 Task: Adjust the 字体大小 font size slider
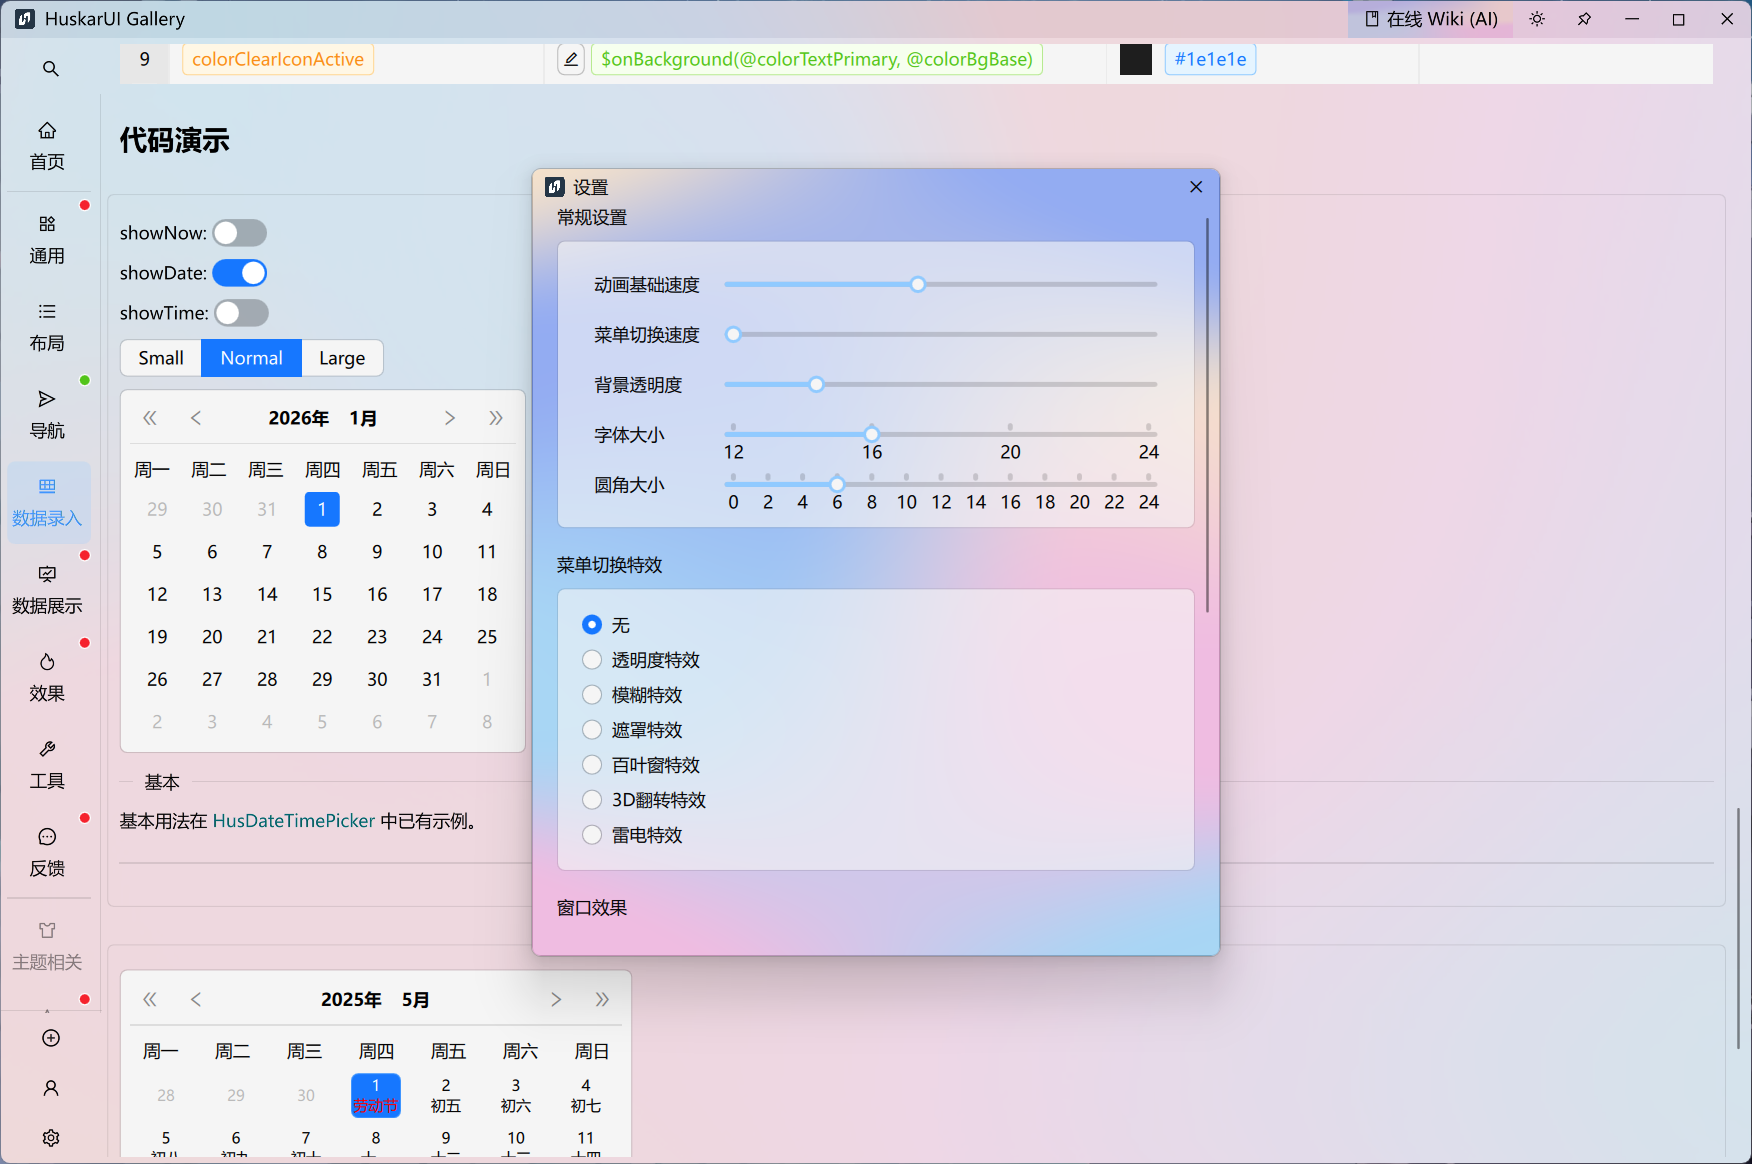click(871, 434)
